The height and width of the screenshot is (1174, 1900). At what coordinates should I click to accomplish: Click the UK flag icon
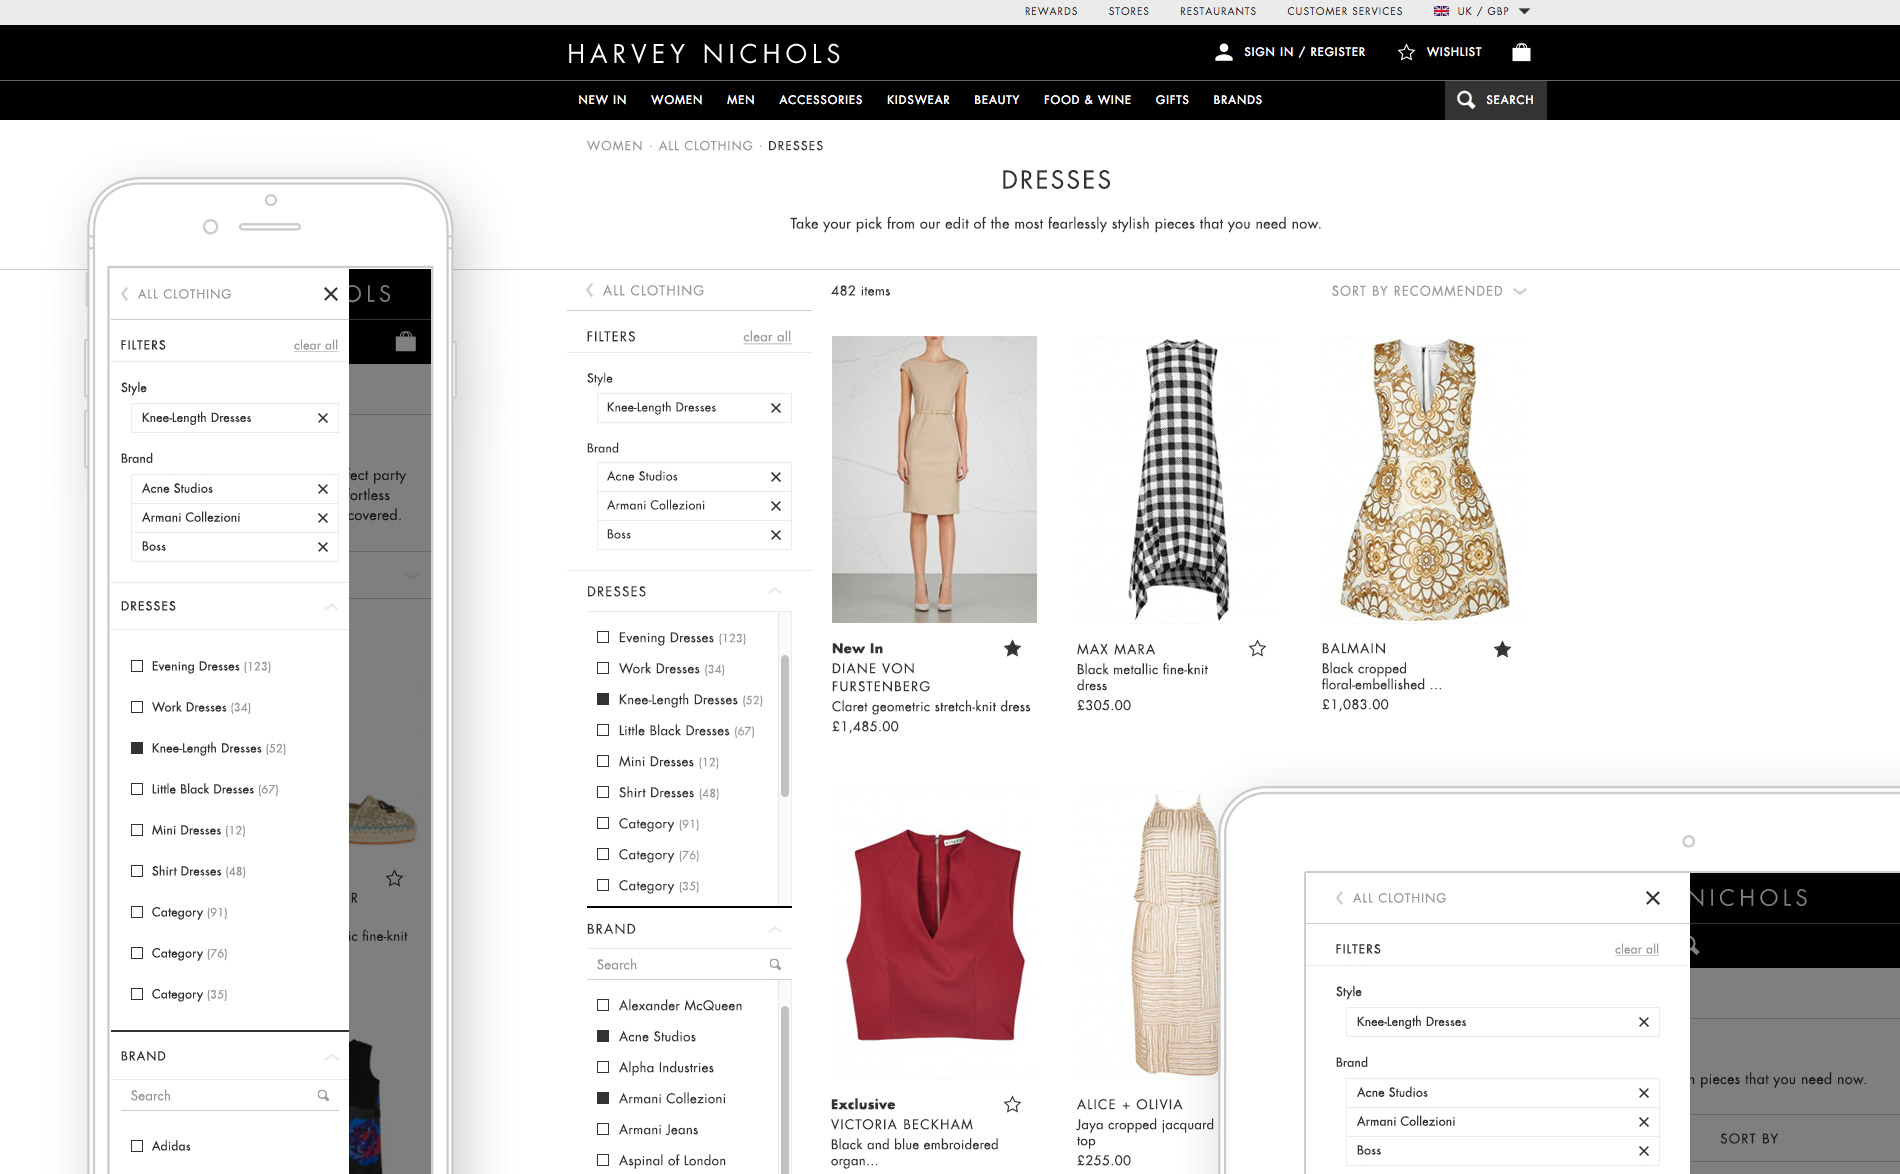click(x=1441, y=11)
